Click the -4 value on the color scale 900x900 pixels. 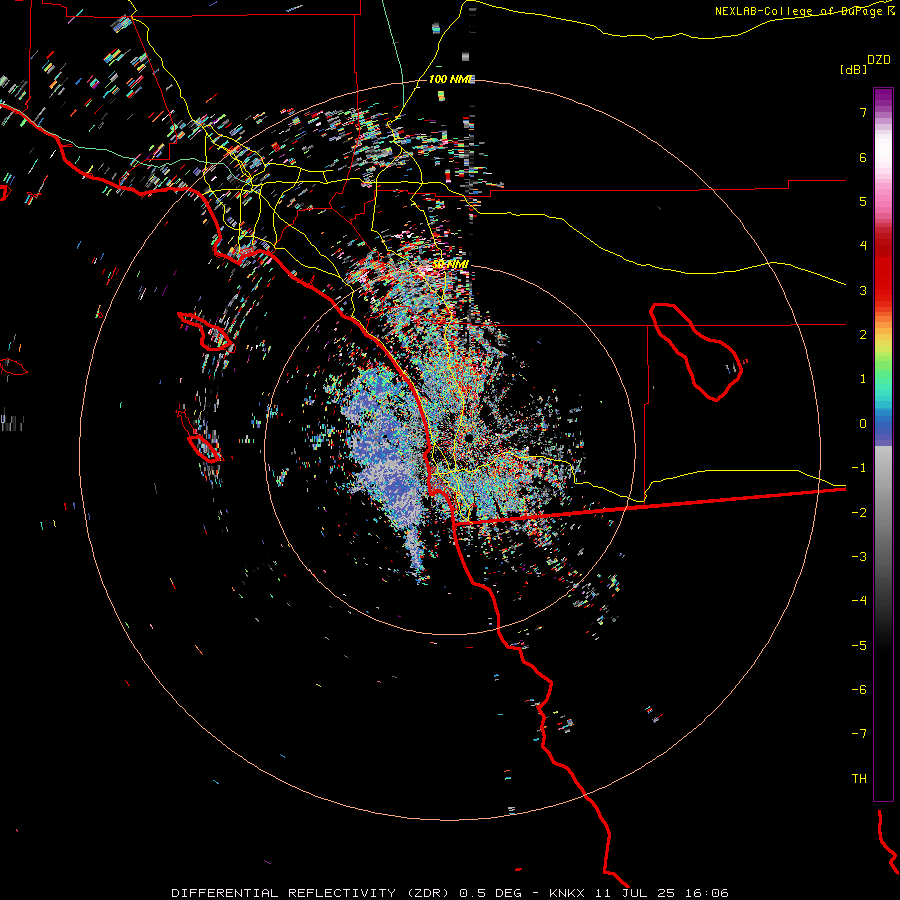(859, 601)
